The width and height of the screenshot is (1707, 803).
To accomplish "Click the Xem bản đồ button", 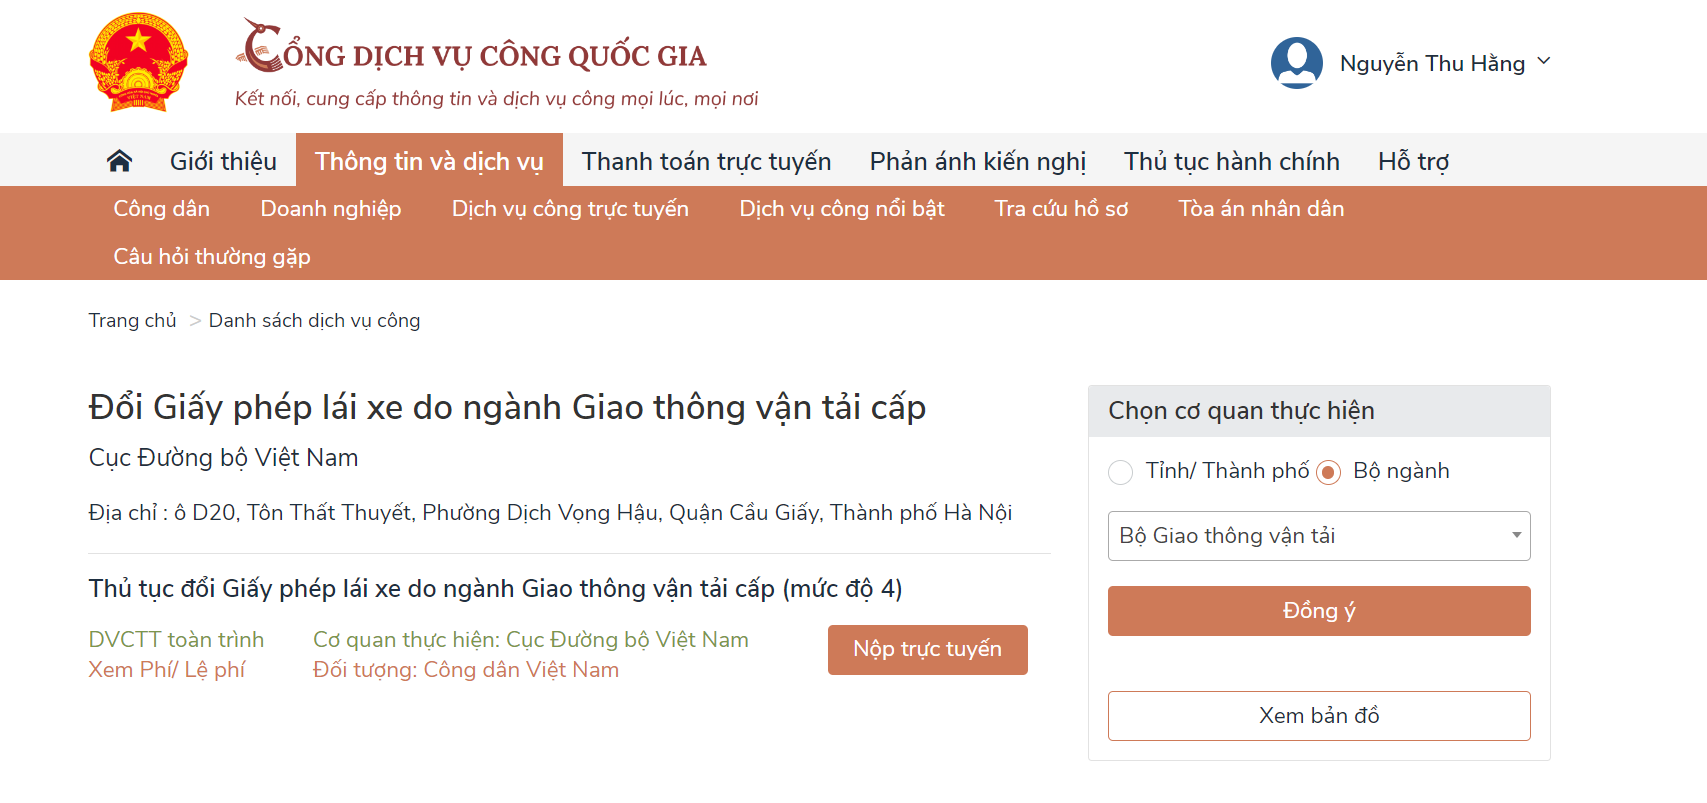I will coord(1318,716).
